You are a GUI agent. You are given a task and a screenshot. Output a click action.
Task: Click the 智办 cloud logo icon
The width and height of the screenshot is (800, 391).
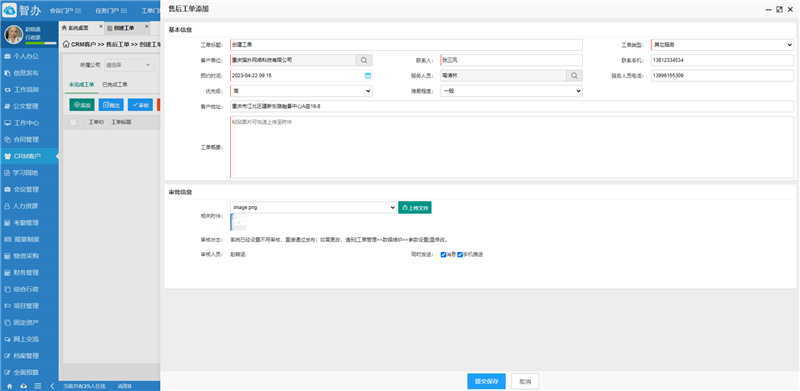[10, 10]
